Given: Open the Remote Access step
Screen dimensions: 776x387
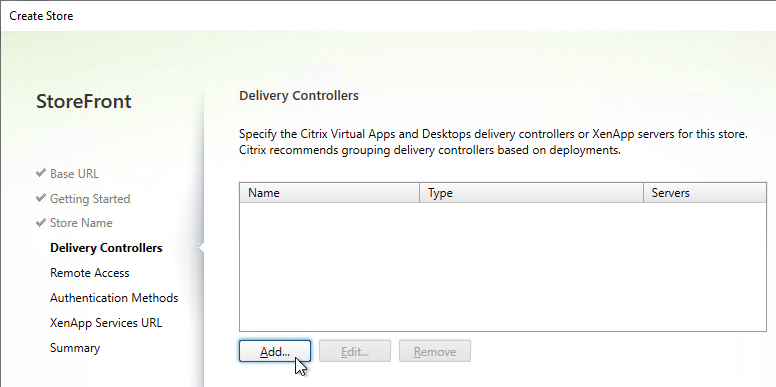Looking at the screenshot, I should pos(90,273).
